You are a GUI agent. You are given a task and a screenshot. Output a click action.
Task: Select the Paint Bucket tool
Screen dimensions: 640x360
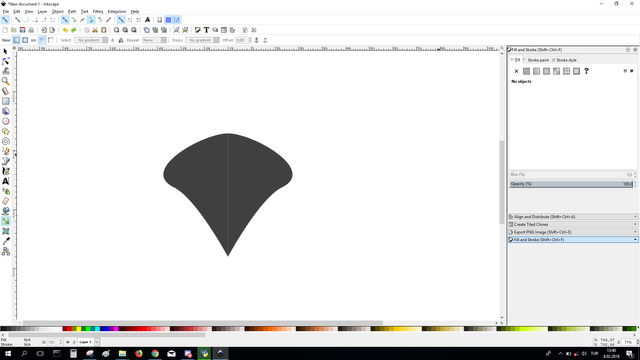pyautogui.click(x=5, y=211)
